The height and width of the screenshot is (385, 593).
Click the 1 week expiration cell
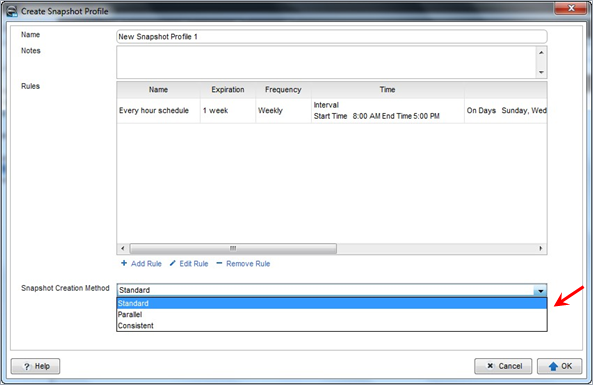click(x=228, y=110)
